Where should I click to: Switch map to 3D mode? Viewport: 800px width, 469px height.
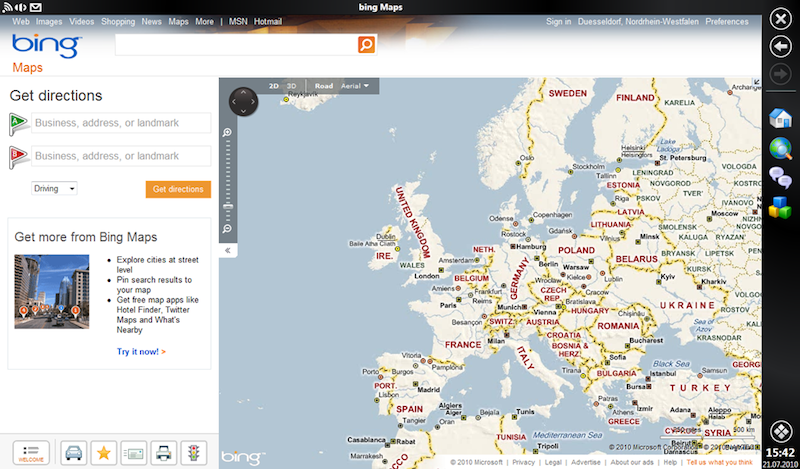click(x=291, y=87)
